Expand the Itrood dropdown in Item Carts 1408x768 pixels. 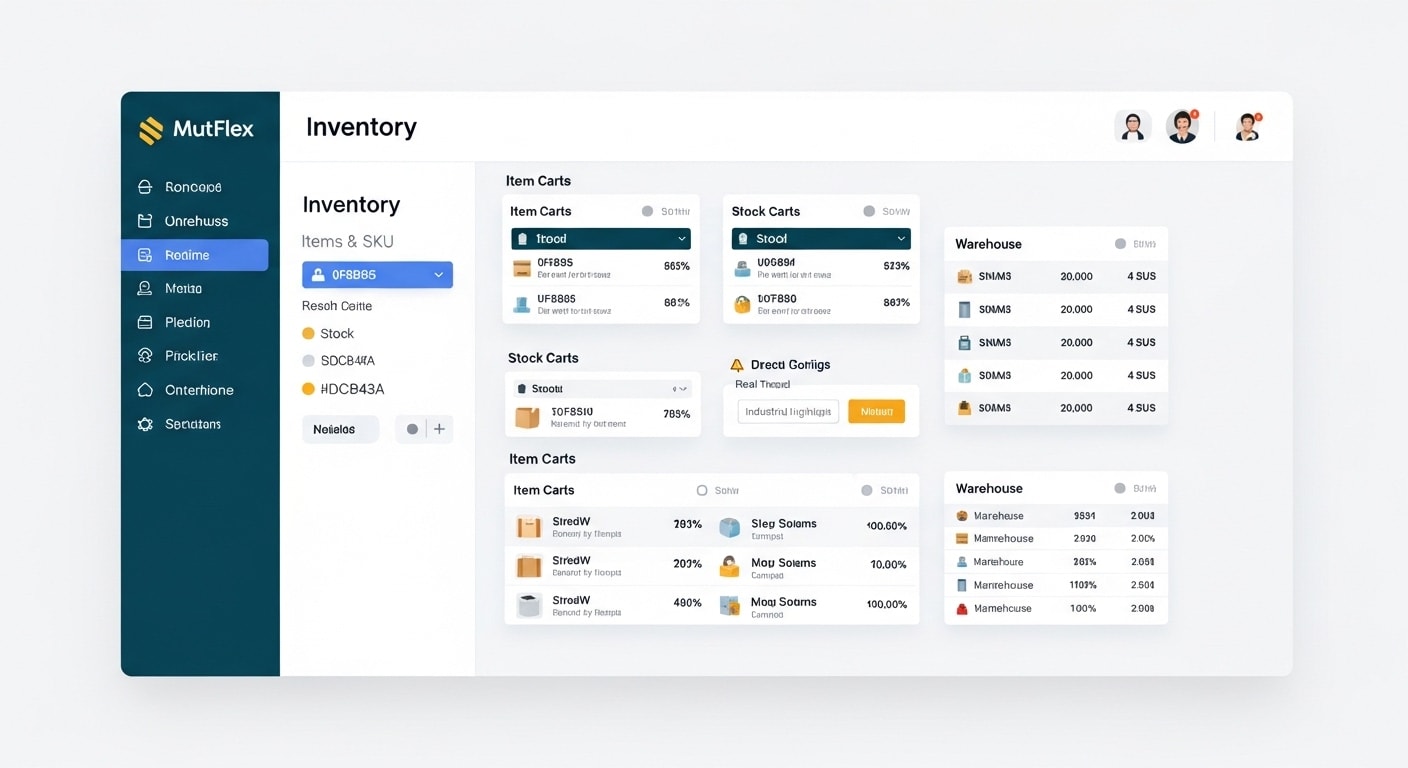click(601, 239)
